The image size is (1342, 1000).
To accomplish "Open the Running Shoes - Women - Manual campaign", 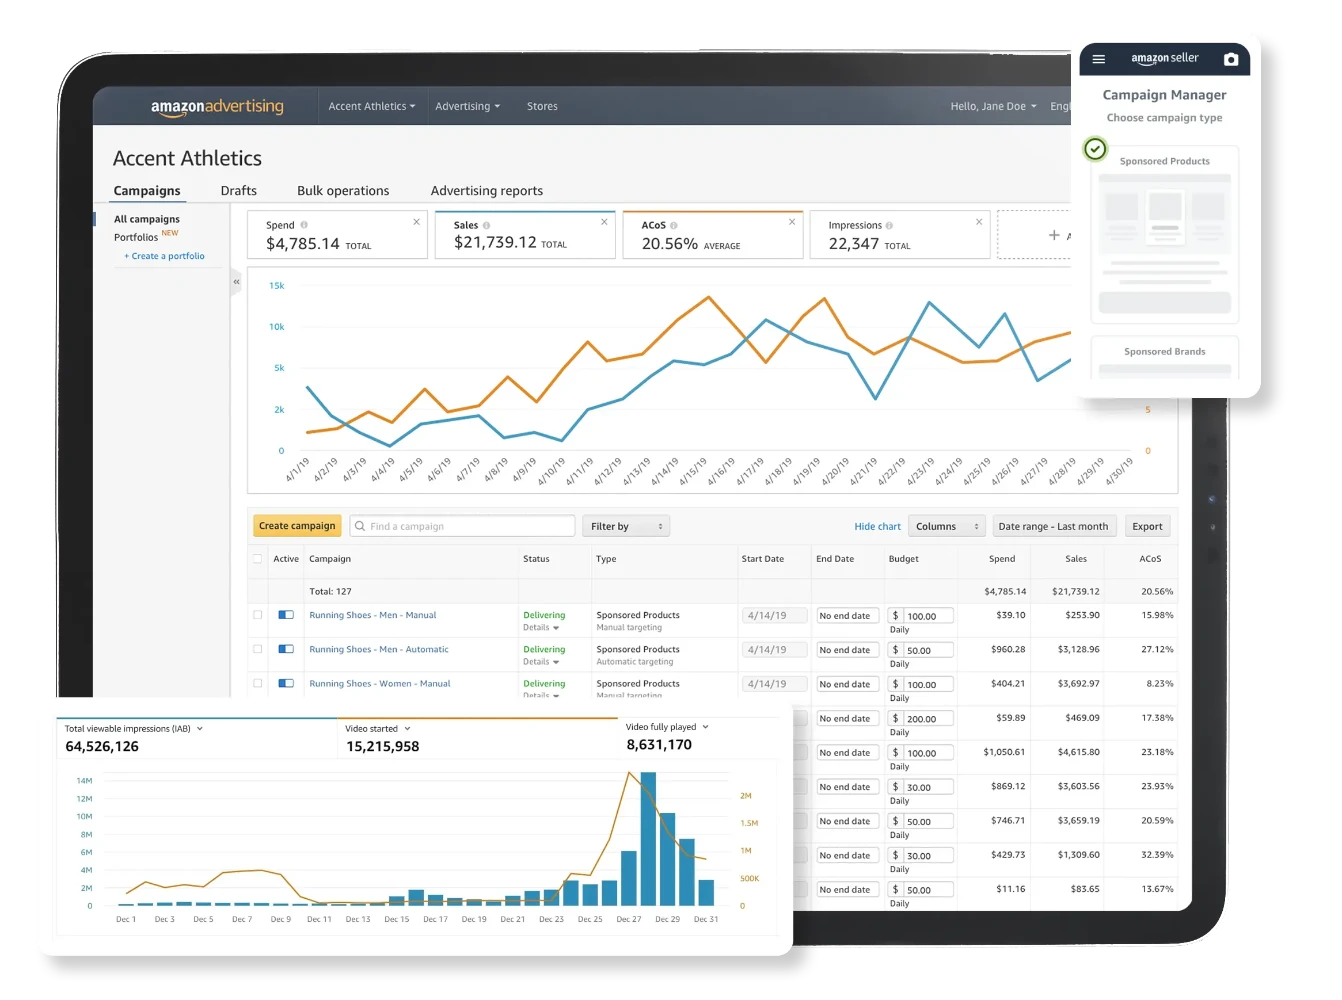I will pyautogui.click(x=380, y=683).
